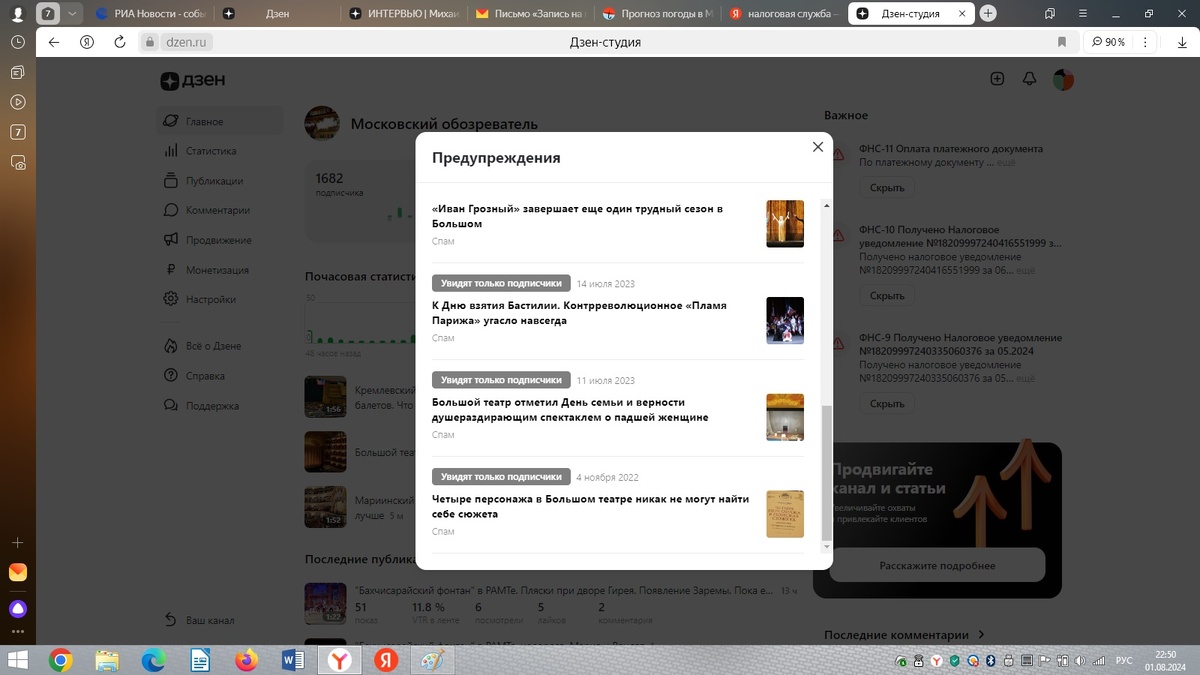This screenshot has width=1200, height=675.
Task: Open the profile avatar menu
Action: (1063, 80)
